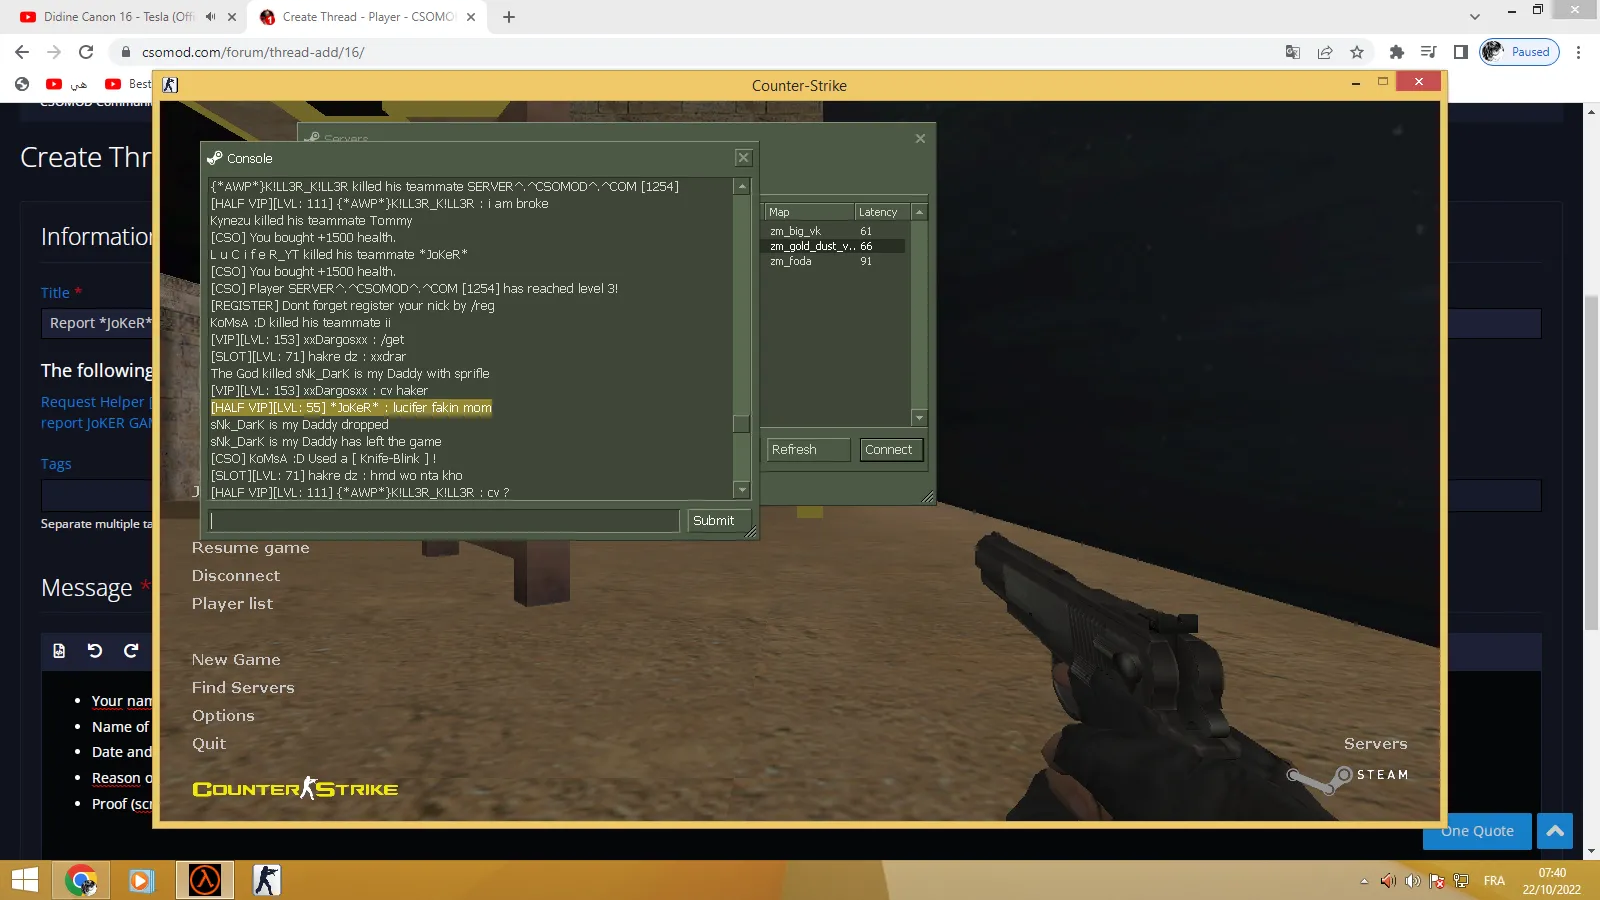The height and width of the screenshot is (900, 1600).
Task: Close the Console window
Action: (x=743, y=158)
